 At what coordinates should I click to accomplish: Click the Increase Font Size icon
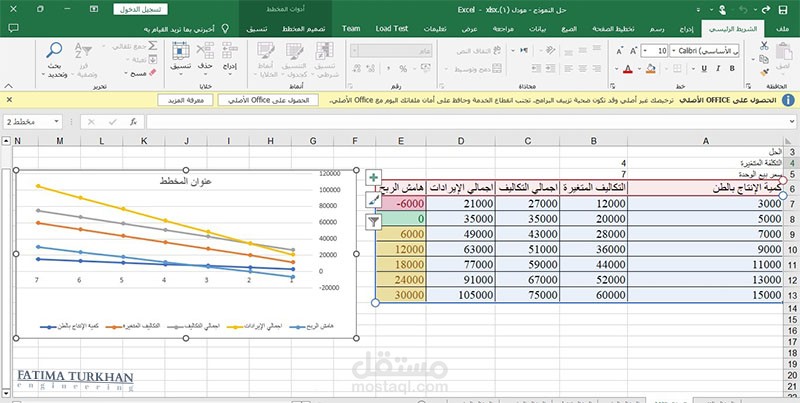[633, 51]
